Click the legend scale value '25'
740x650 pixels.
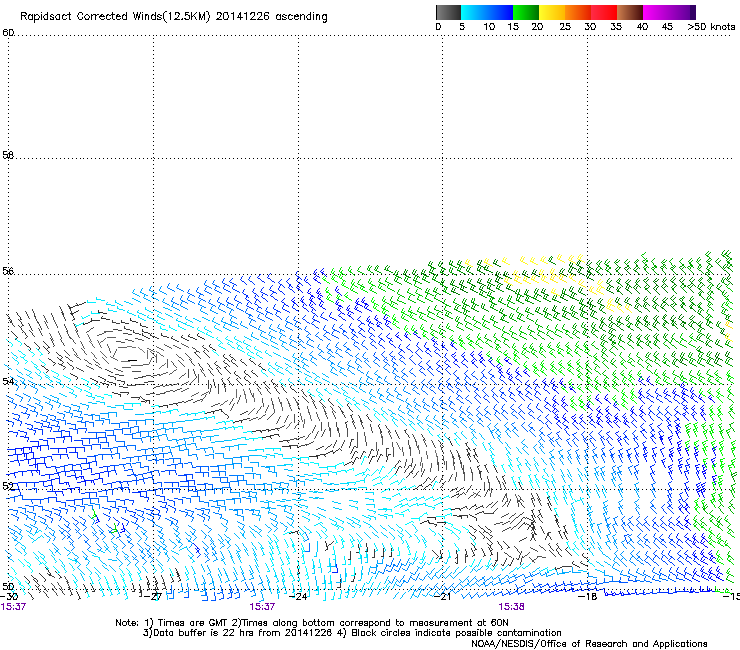coord(565,27)
